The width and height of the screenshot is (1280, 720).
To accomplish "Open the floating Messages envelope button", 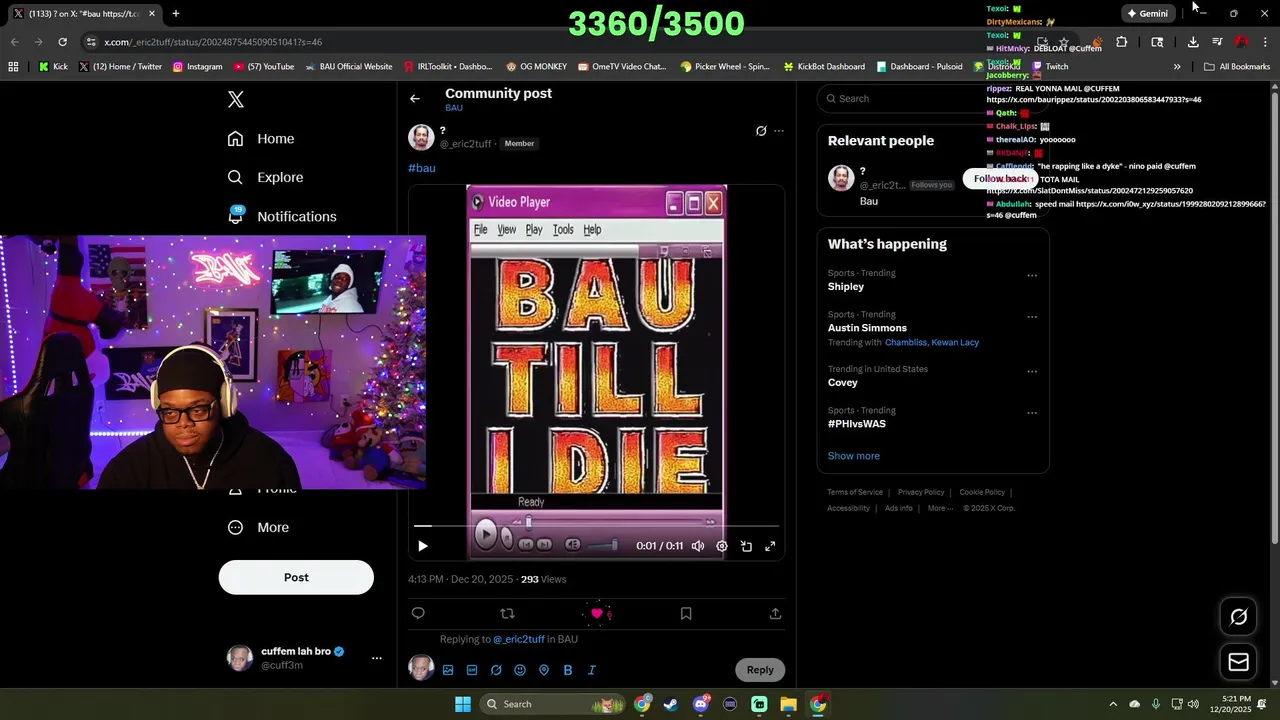I will pos(1239,662).
